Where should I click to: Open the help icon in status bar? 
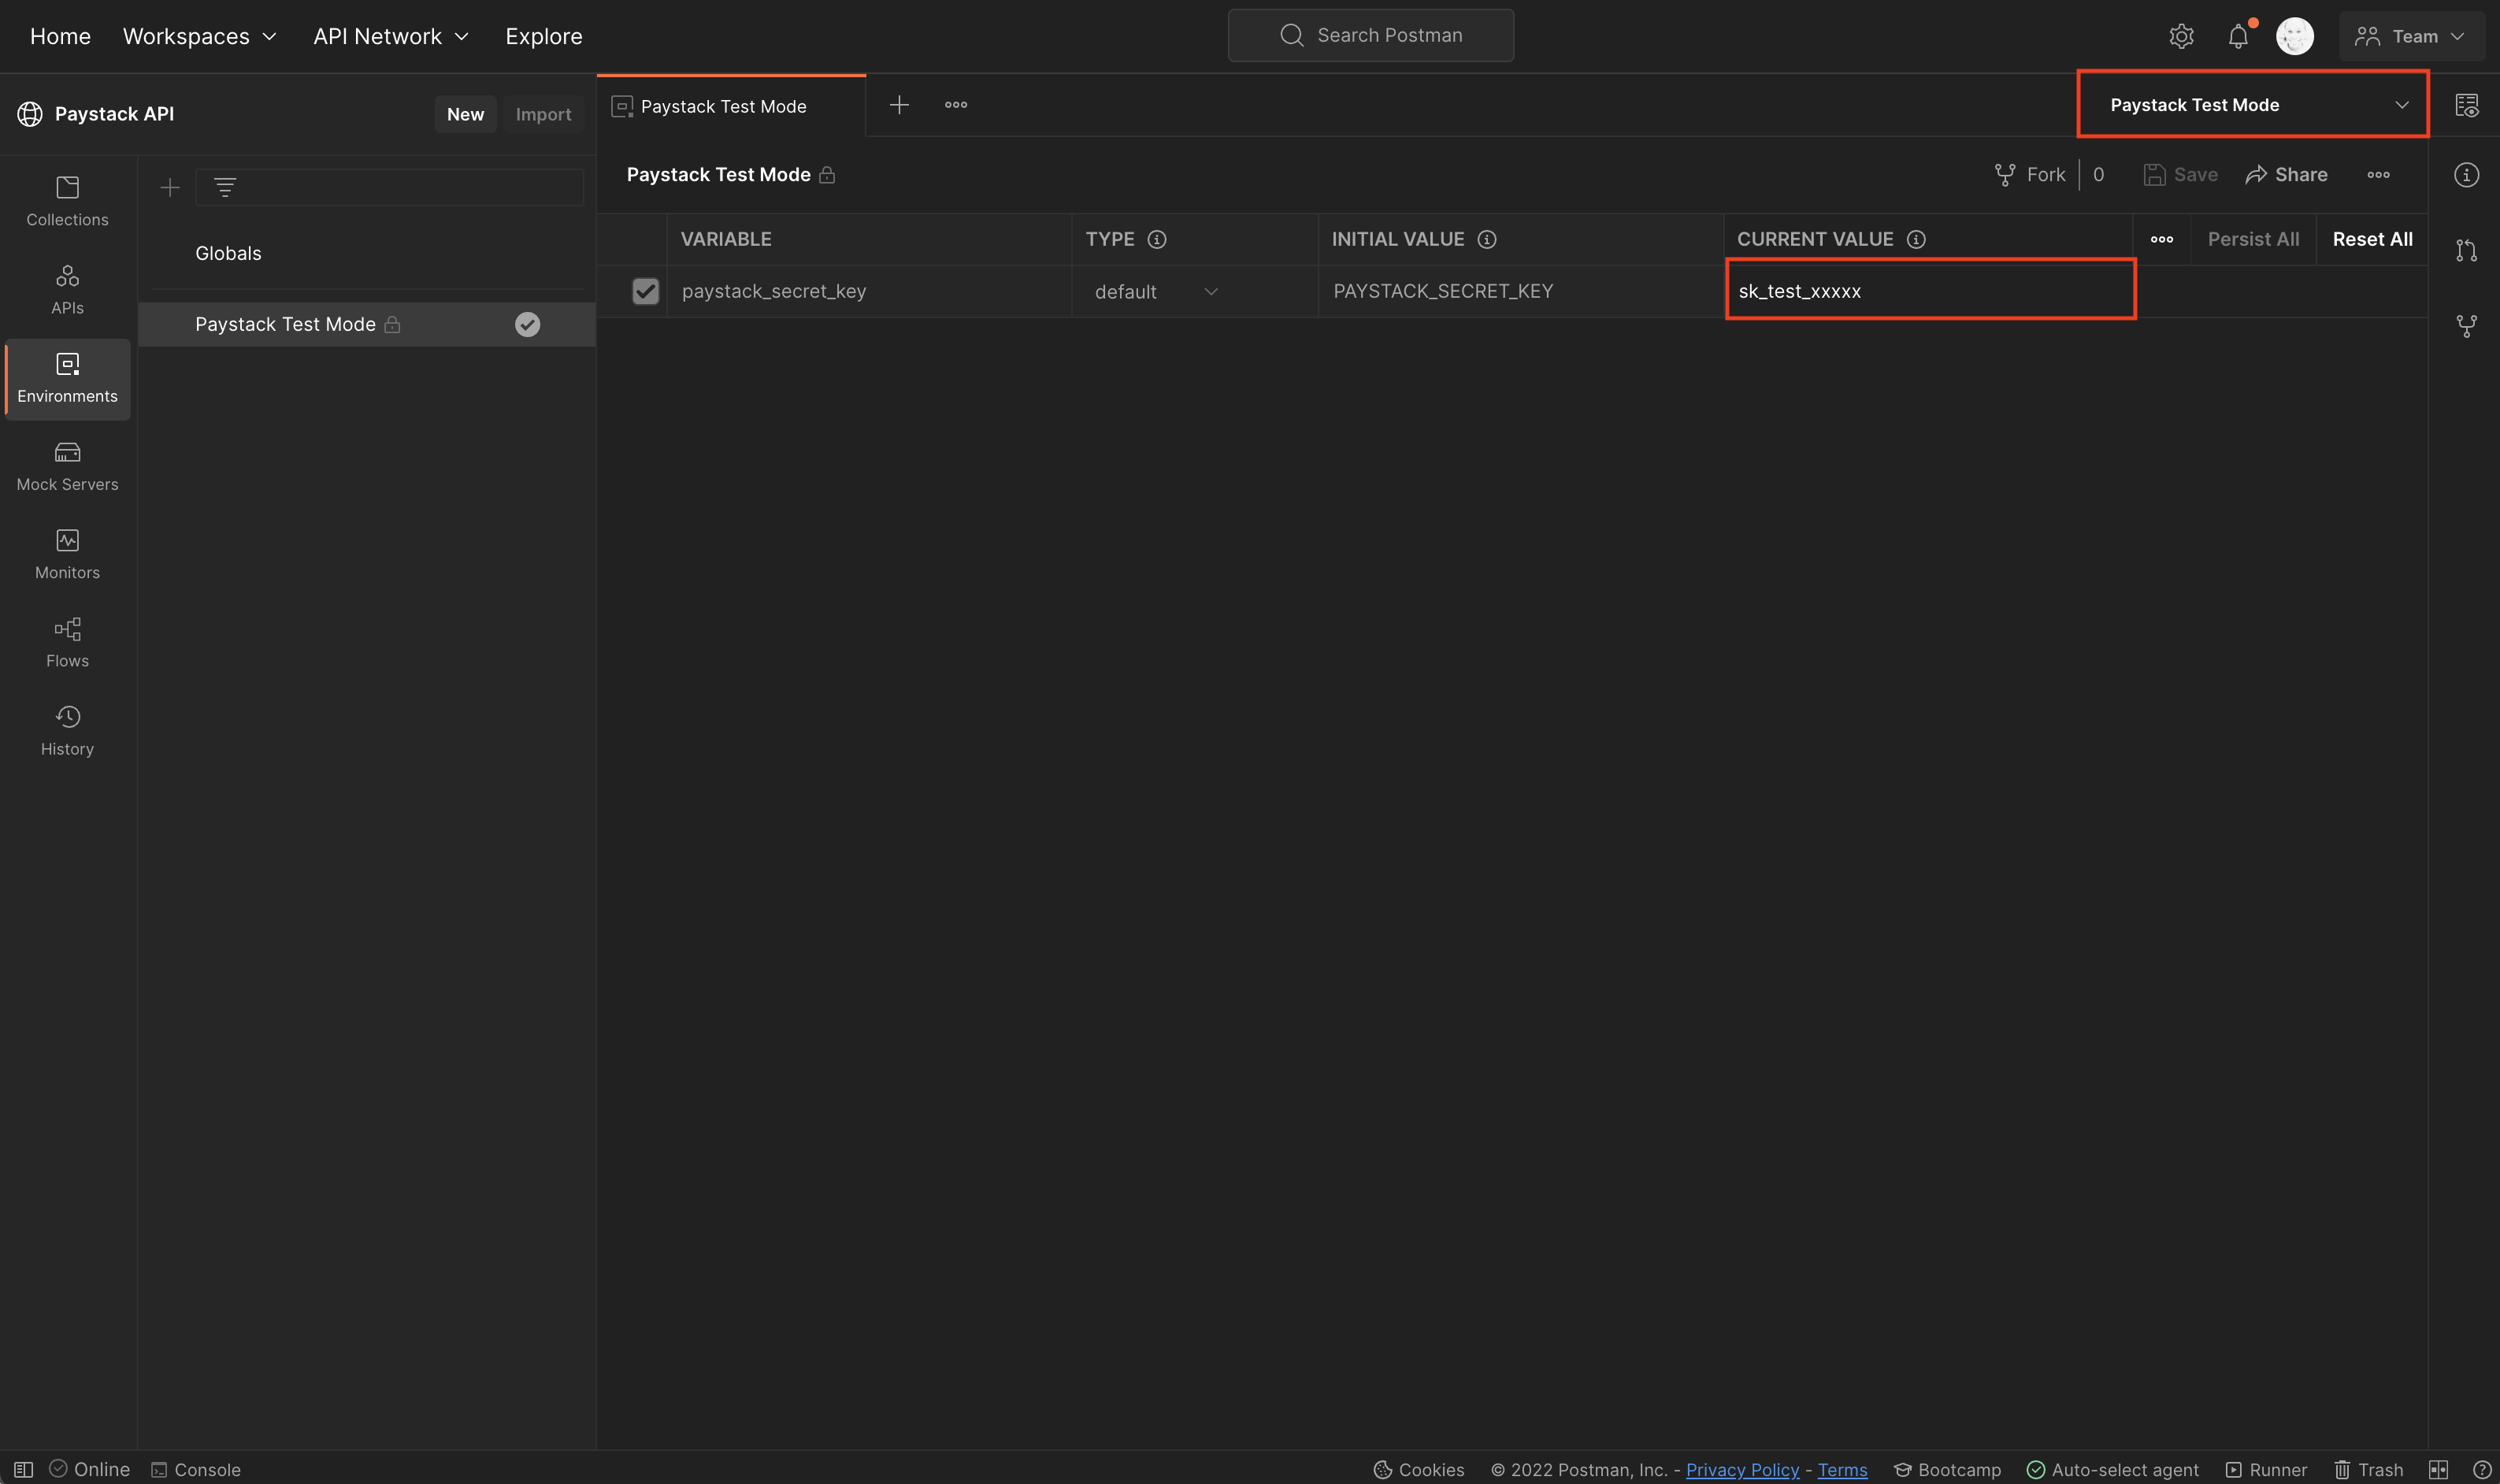pos(2481,1469)
